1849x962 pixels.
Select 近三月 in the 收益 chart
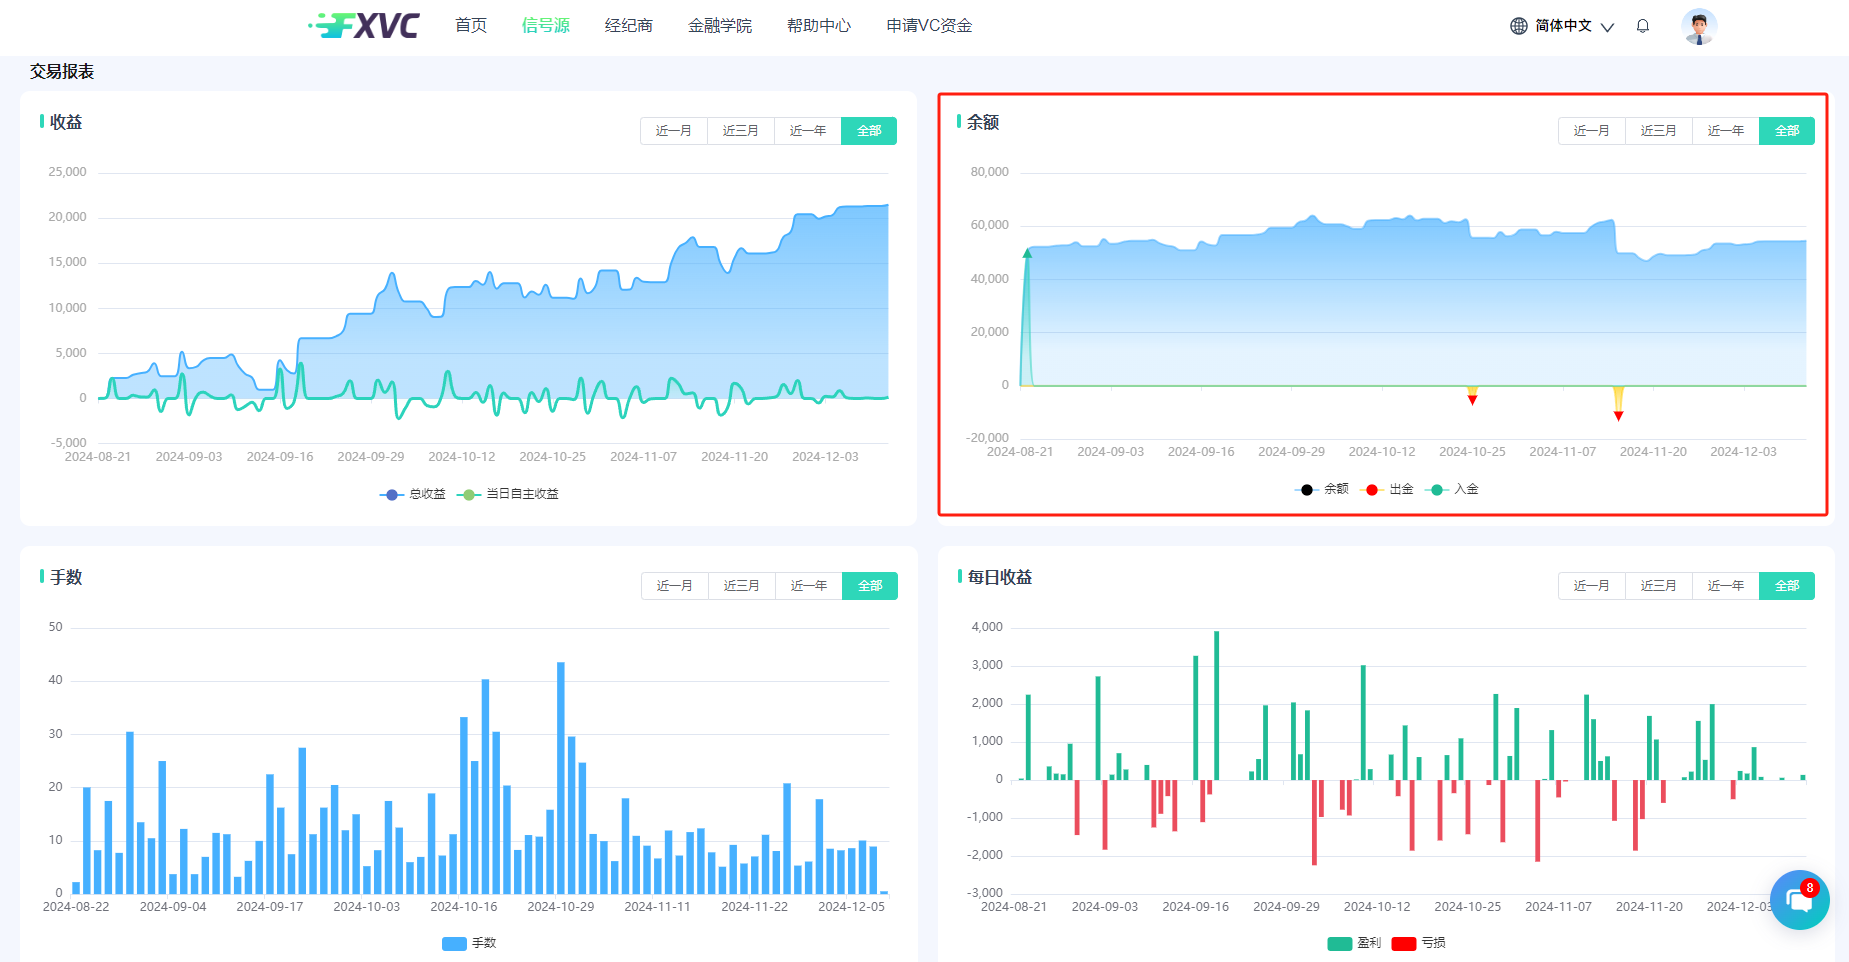[x=741, y=131]
